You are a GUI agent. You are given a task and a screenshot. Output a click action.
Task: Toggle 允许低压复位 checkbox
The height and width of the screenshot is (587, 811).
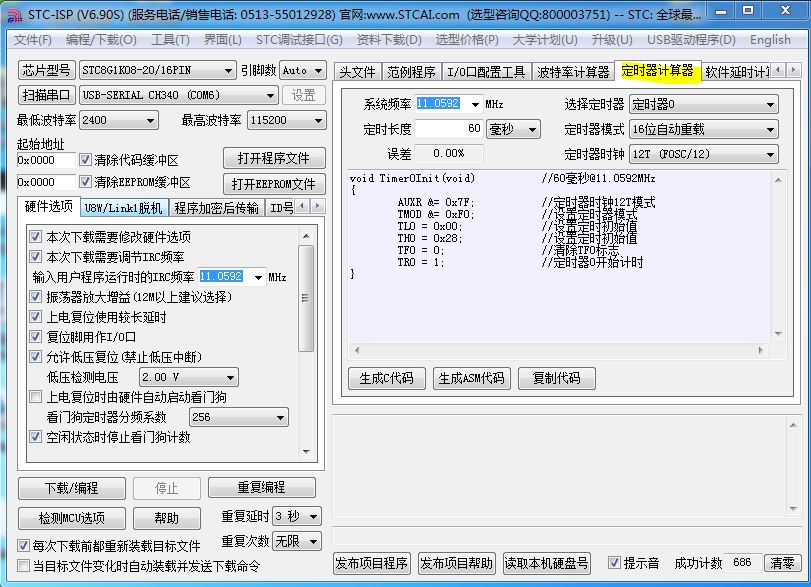(35, 356)
